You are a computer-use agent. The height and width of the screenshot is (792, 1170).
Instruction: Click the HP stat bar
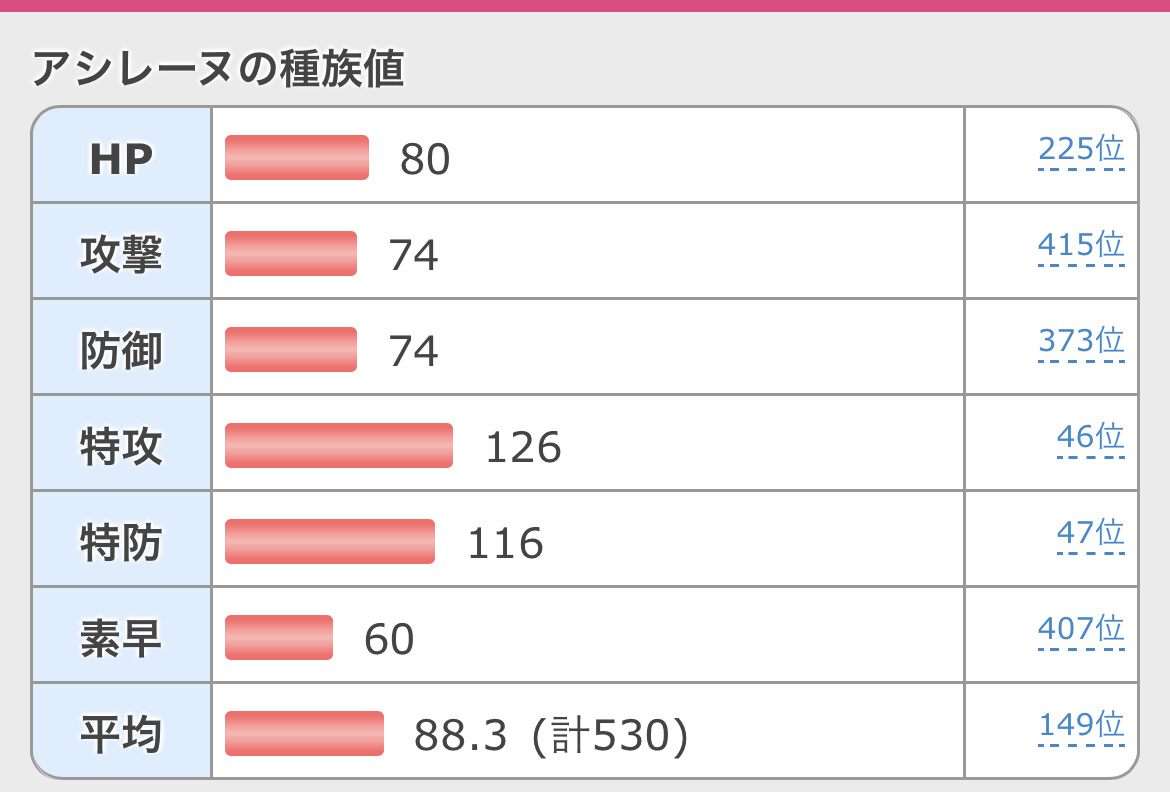[x=297, y=158]
